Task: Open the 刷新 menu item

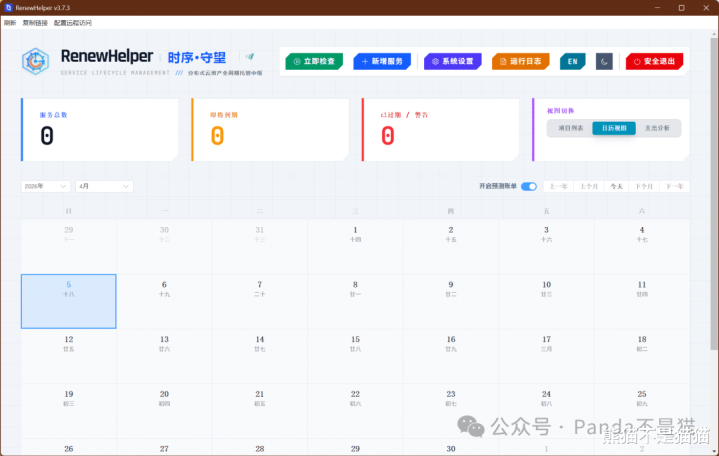Action: (x=10, y=22)
